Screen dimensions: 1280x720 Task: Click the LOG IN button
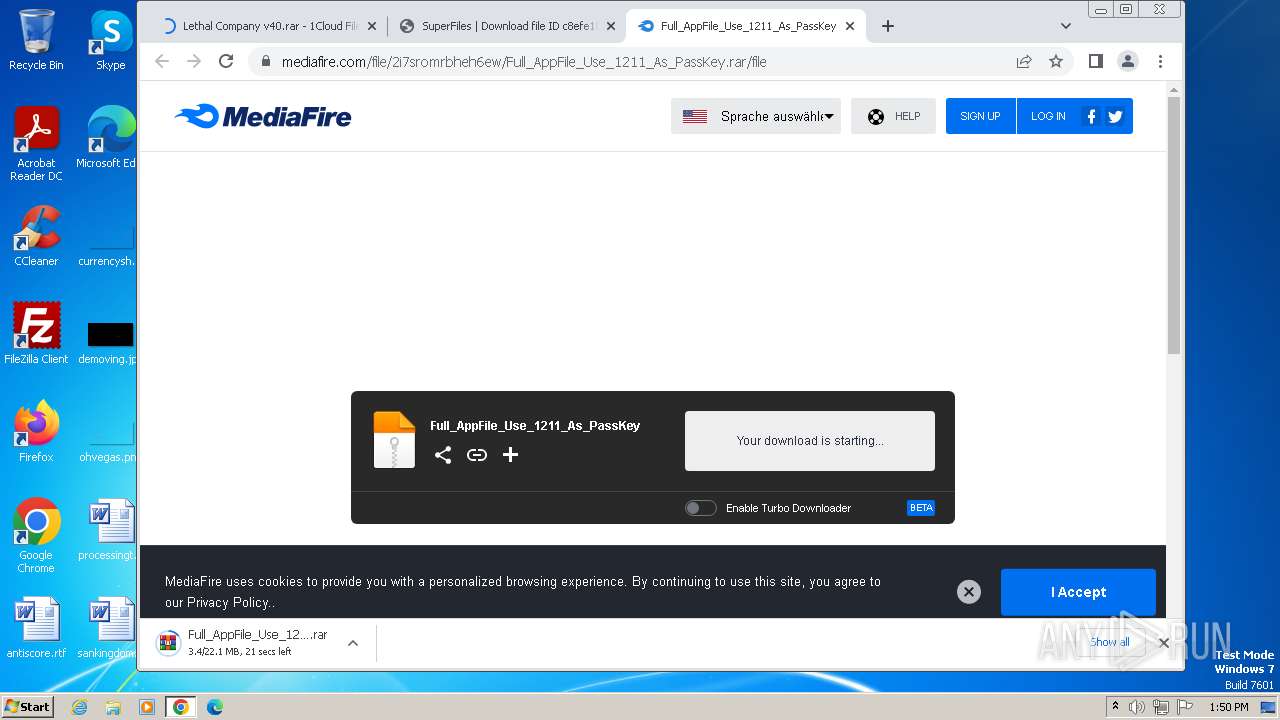(1048, 116)
